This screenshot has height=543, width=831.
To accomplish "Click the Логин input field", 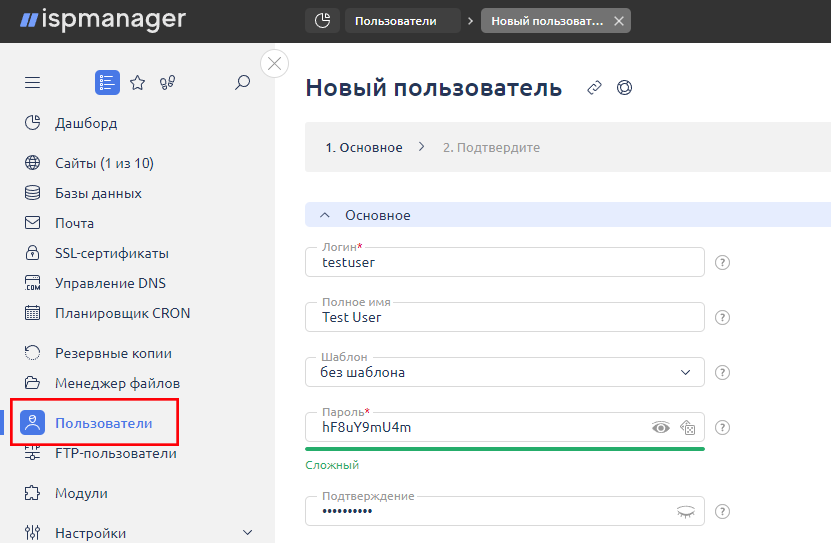I will click(x=505, y=262).
